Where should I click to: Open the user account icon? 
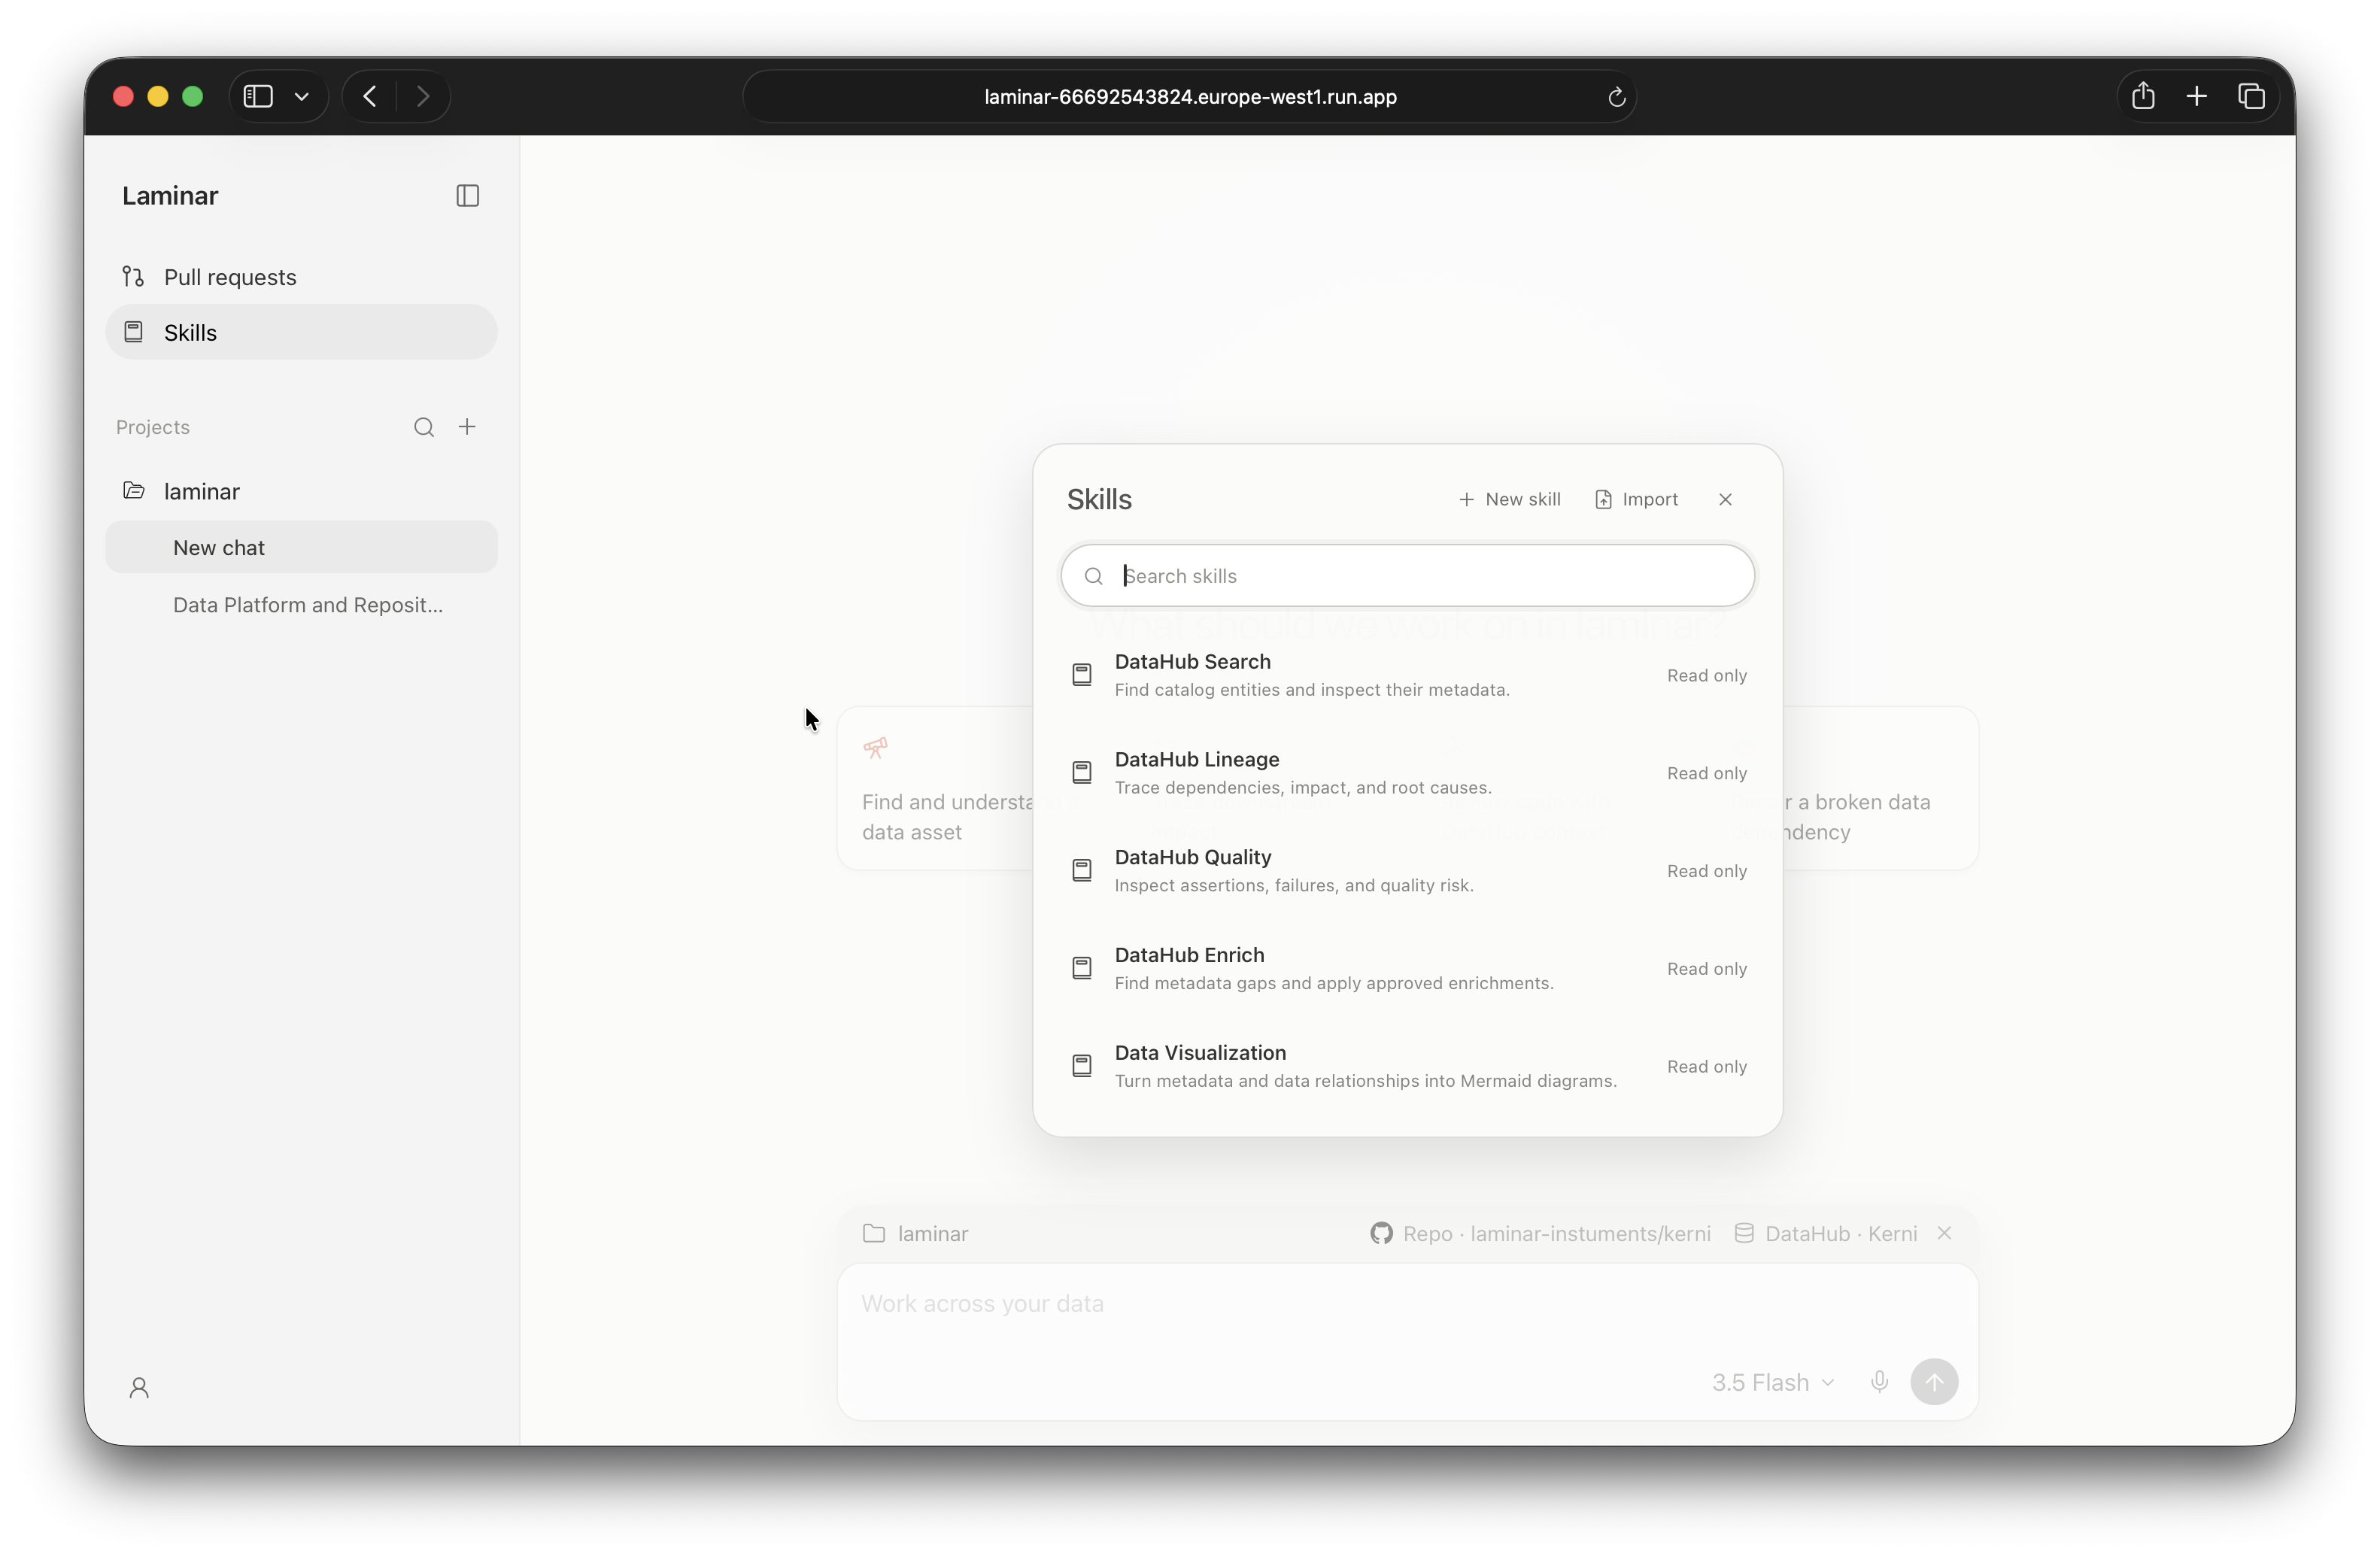(139, 1387)
